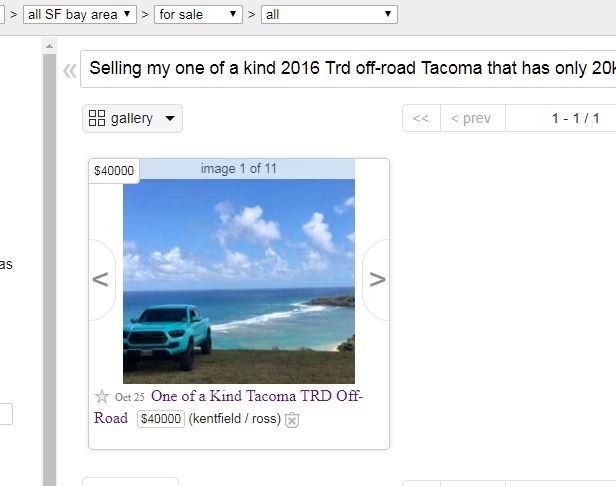Click the $40000 price tag above image
The height and width of the screenshot is (486, 616).
(x=114, y=171)
